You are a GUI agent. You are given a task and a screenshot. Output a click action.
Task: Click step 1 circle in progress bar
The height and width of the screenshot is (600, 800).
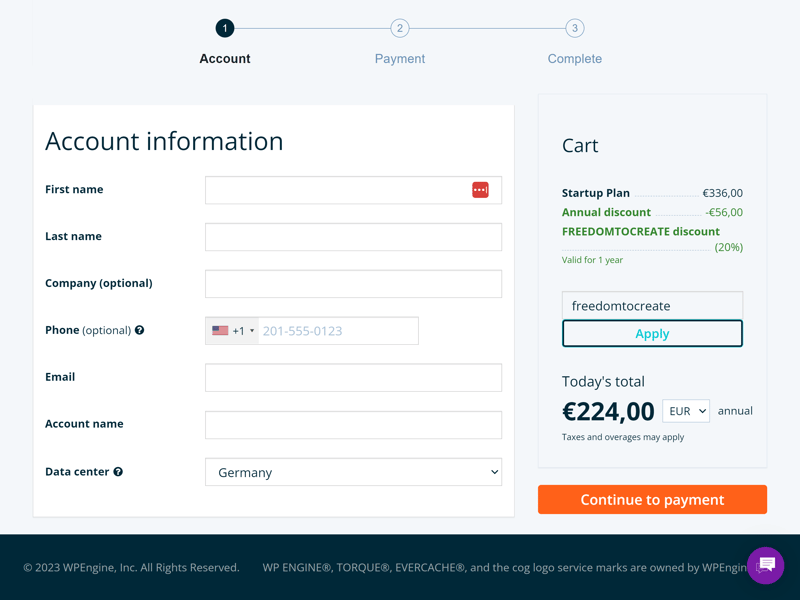click(225, 28)
